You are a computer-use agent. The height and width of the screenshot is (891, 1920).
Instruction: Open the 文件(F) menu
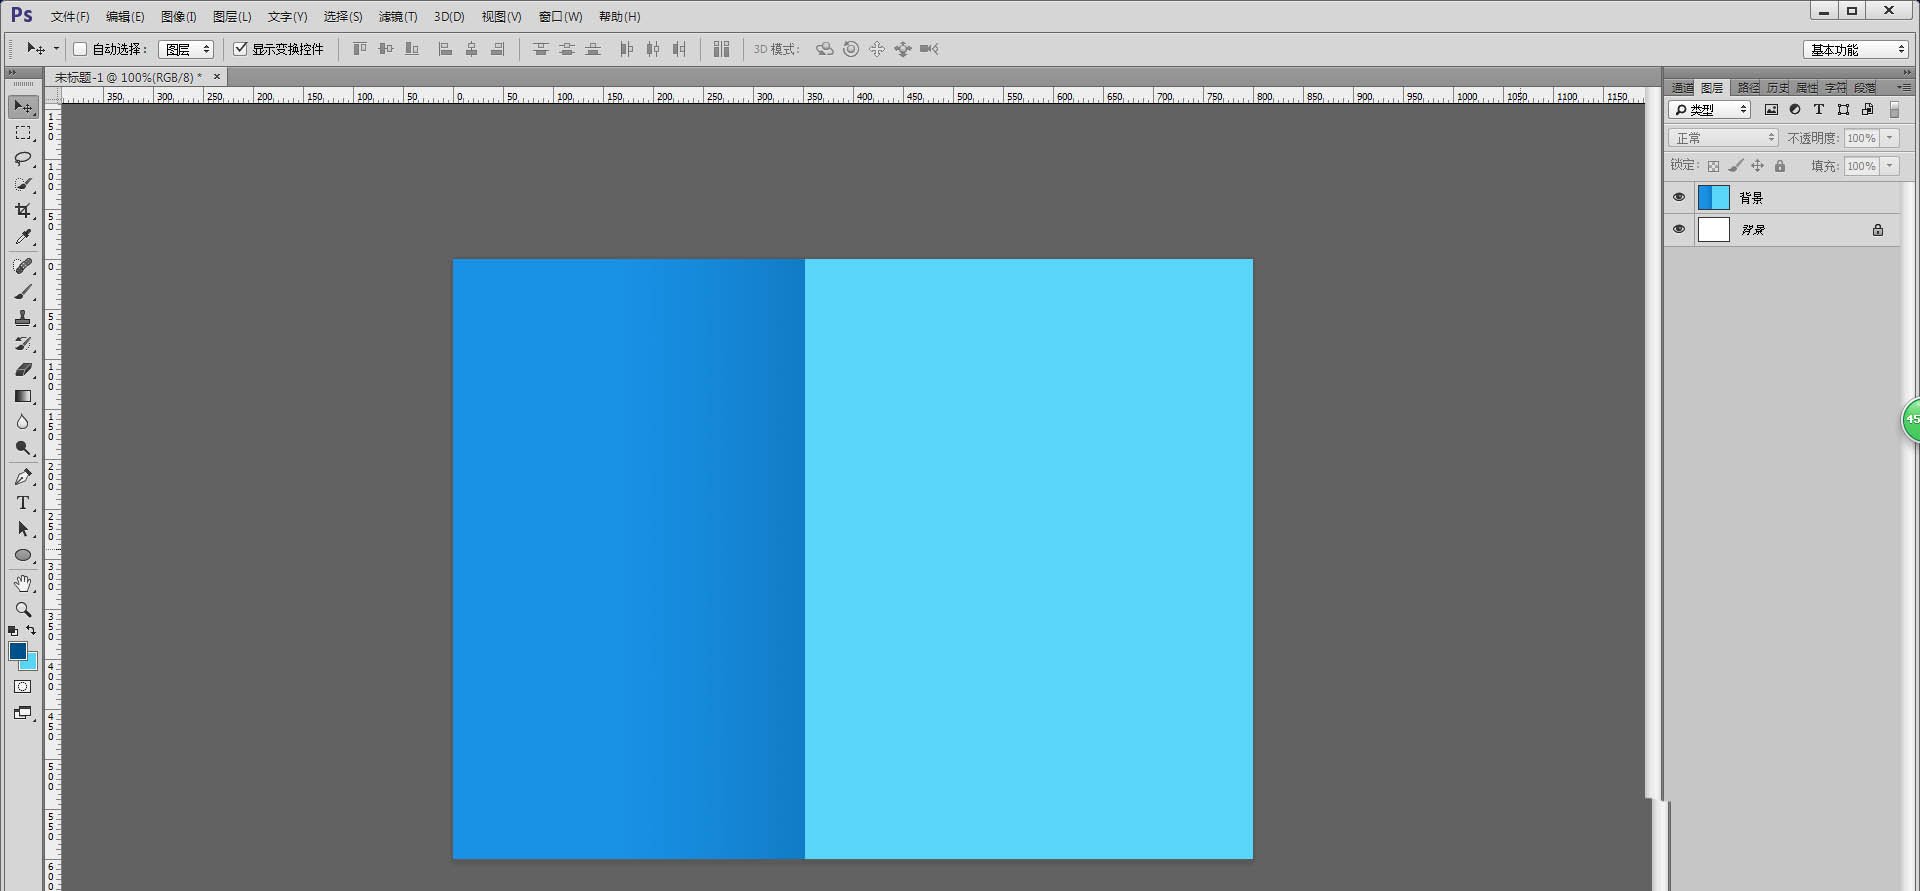pyautogui.click(x=70, y=17)
